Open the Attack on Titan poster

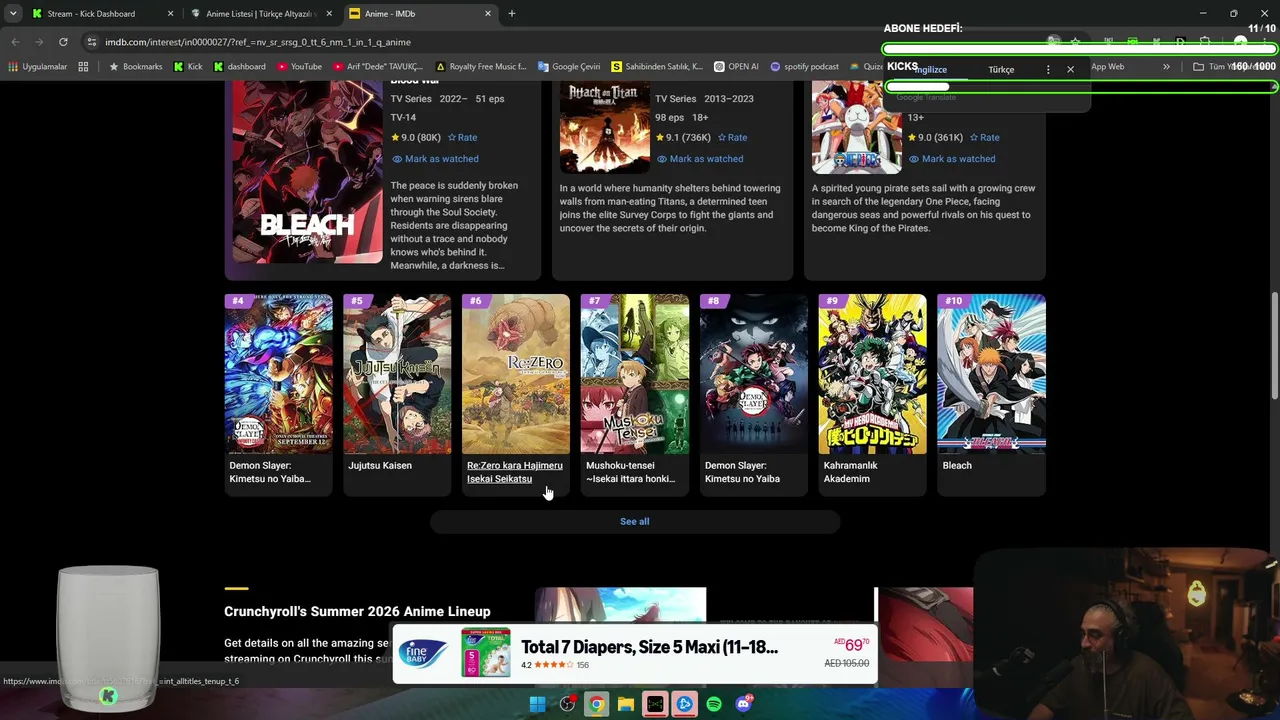point(604,129)
